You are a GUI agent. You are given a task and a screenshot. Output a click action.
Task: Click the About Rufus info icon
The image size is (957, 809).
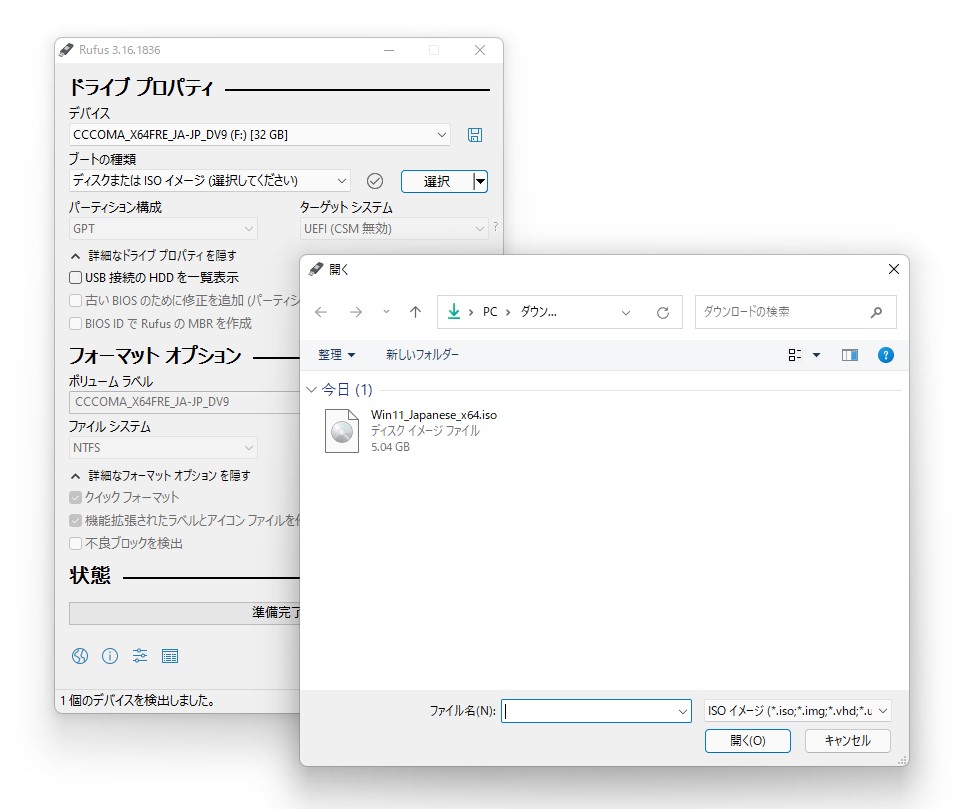[x=110, y=656]
